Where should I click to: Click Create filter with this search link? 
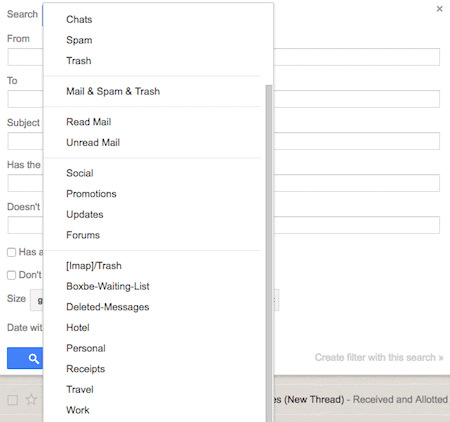pos(379,357)
